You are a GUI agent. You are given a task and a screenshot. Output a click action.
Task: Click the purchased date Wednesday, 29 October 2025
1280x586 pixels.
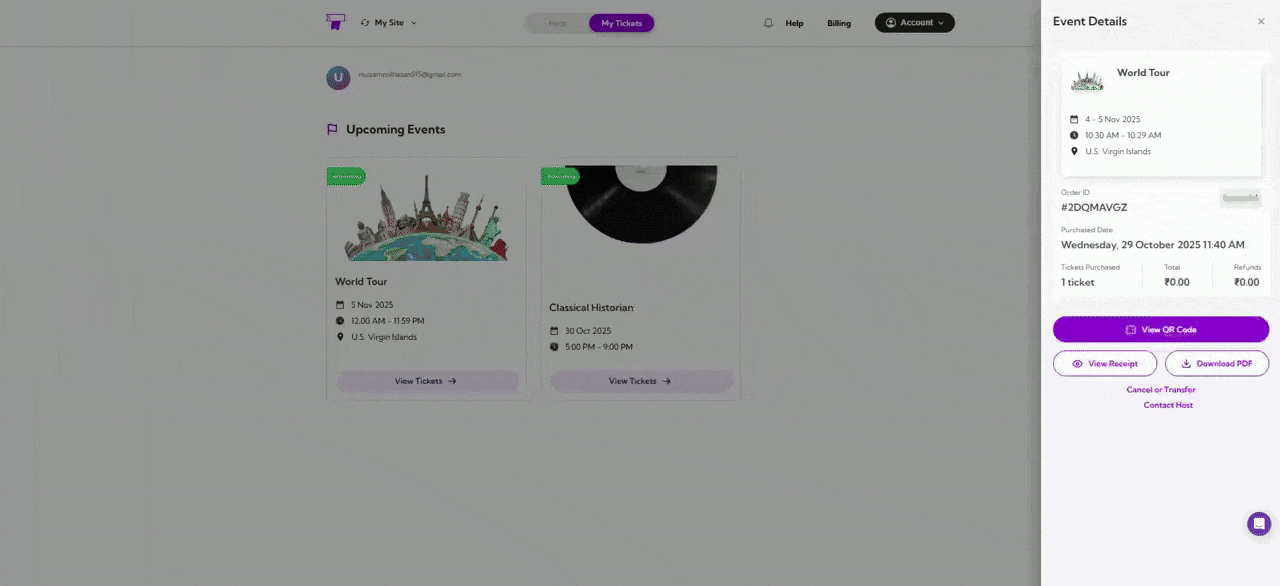pos(1153,244)
